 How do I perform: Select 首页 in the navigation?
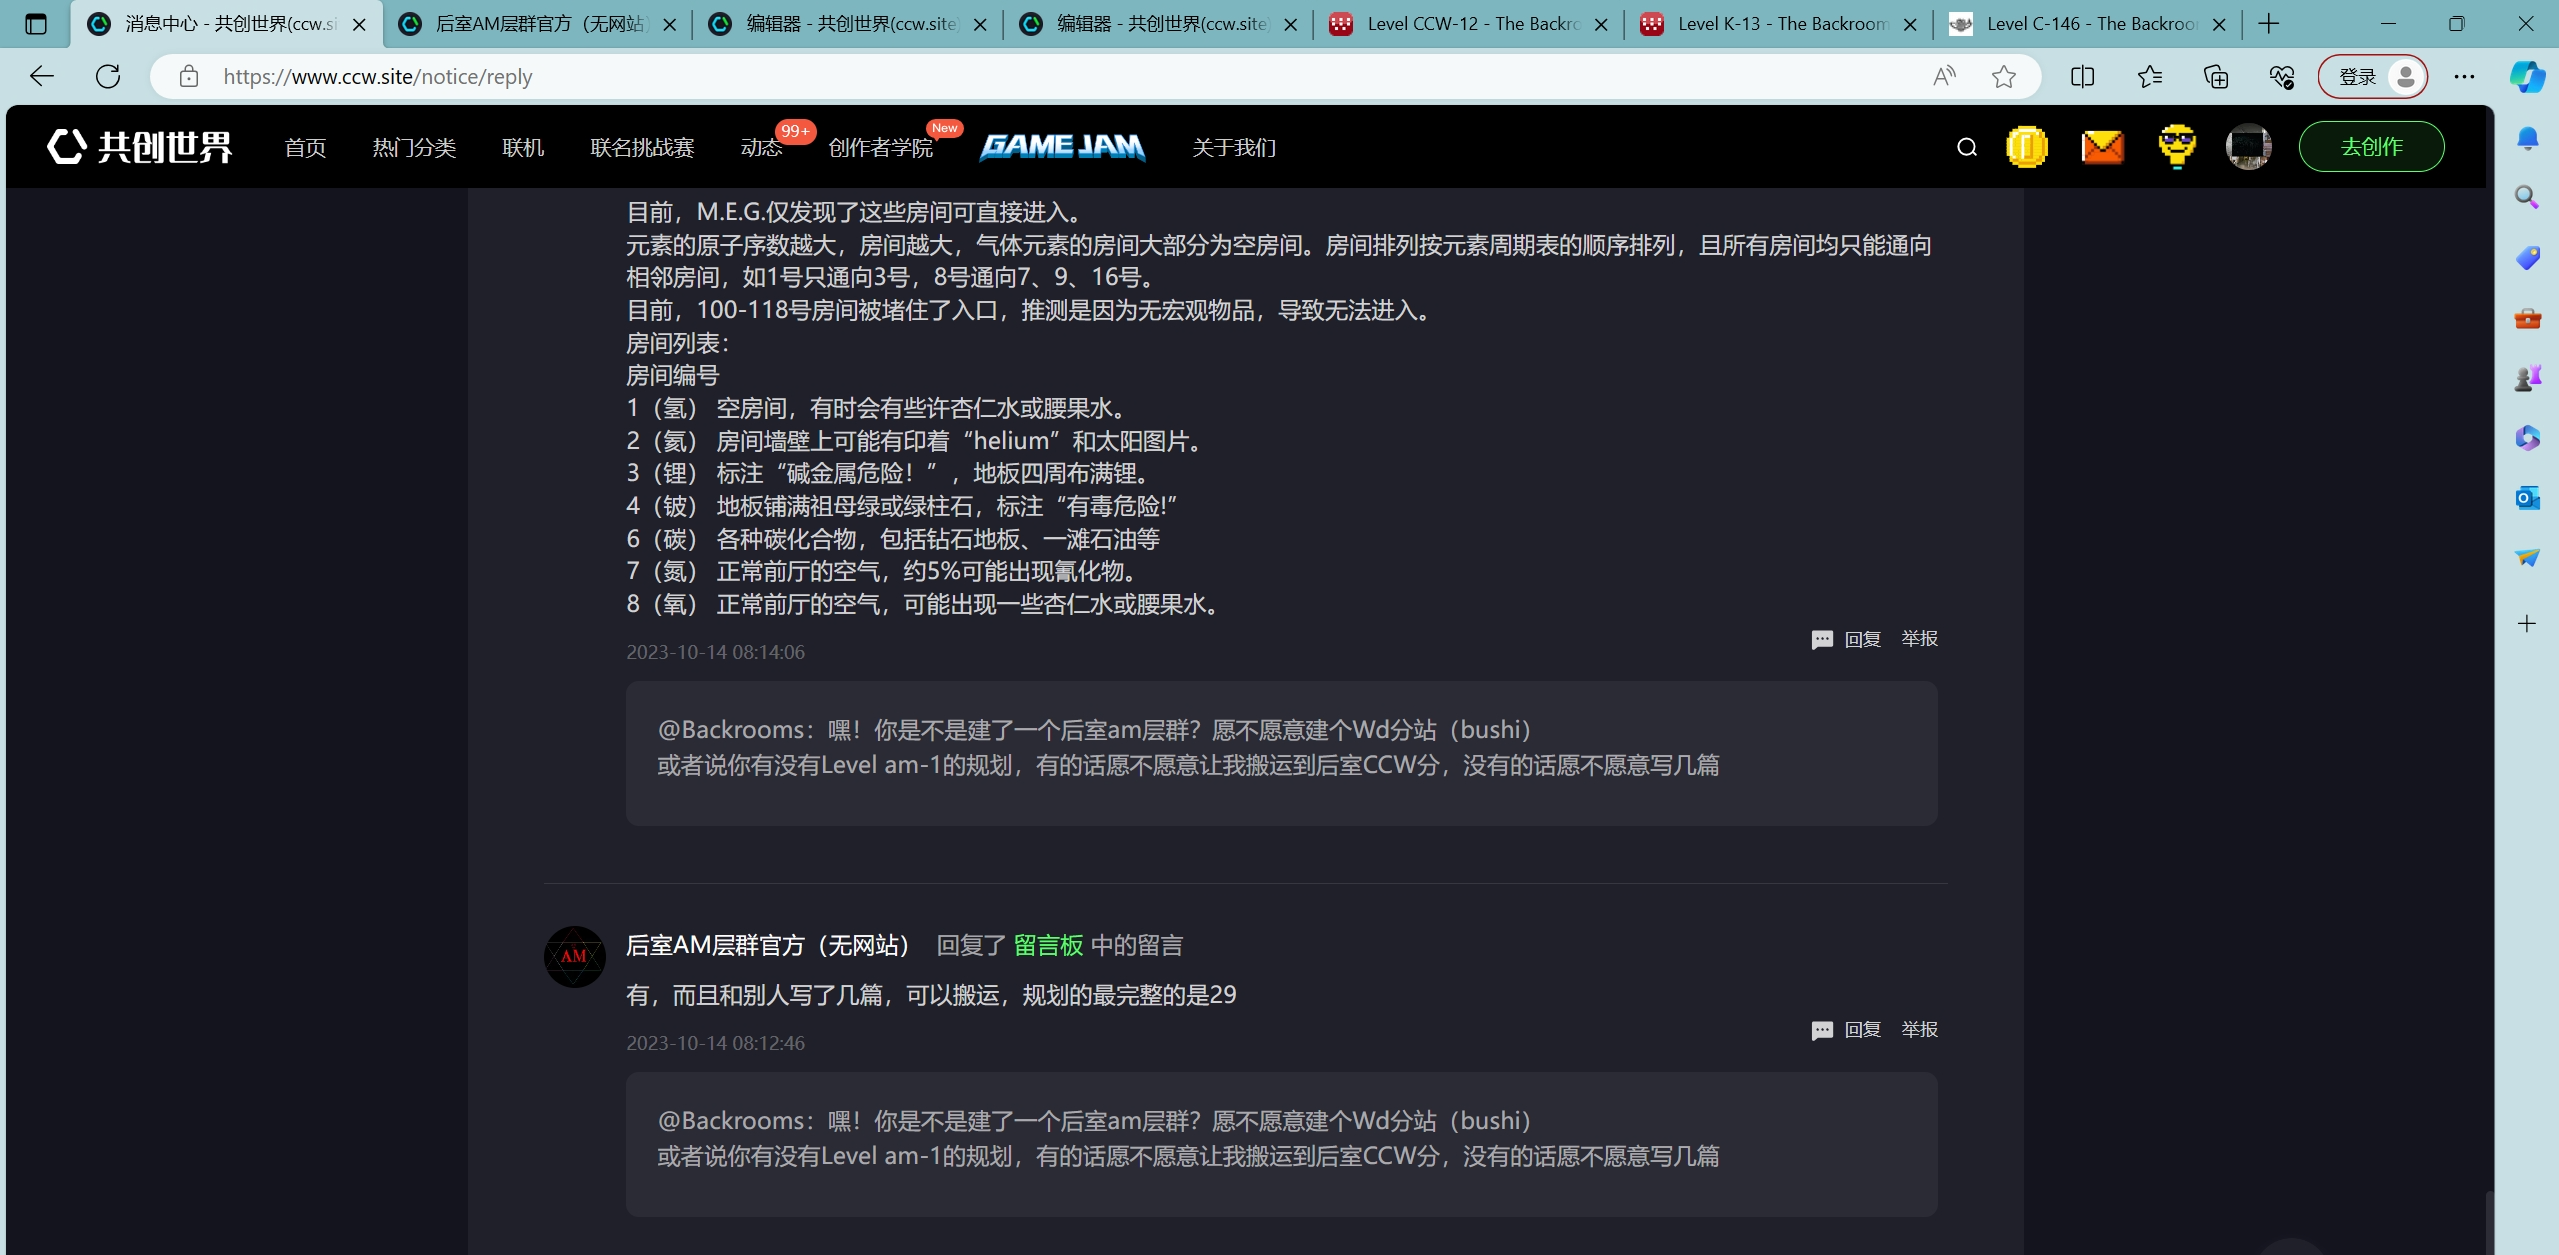click(305, 147)
